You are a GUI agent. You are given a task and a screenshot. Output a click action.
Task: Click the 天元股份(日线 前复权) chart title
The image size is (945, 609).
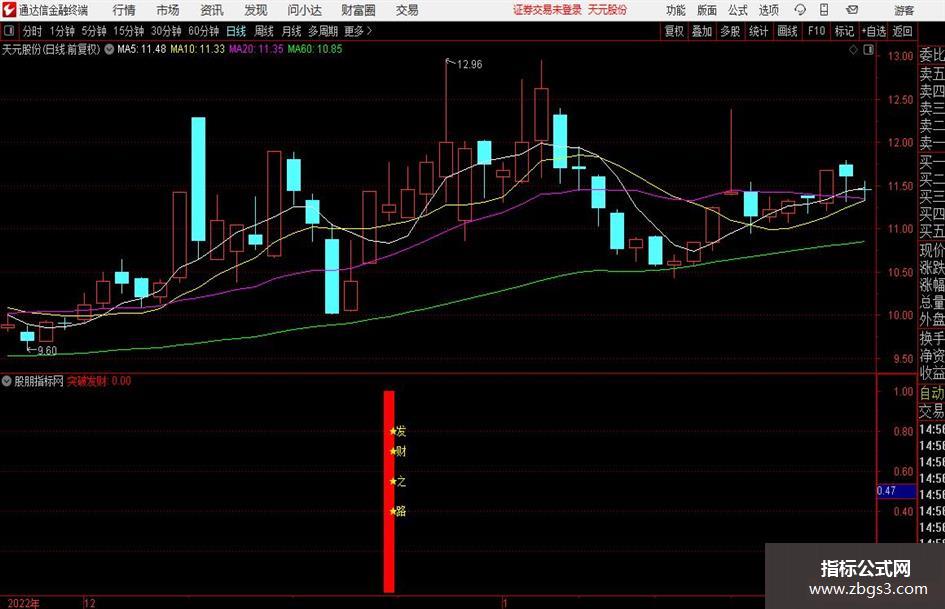click(51, 49)
